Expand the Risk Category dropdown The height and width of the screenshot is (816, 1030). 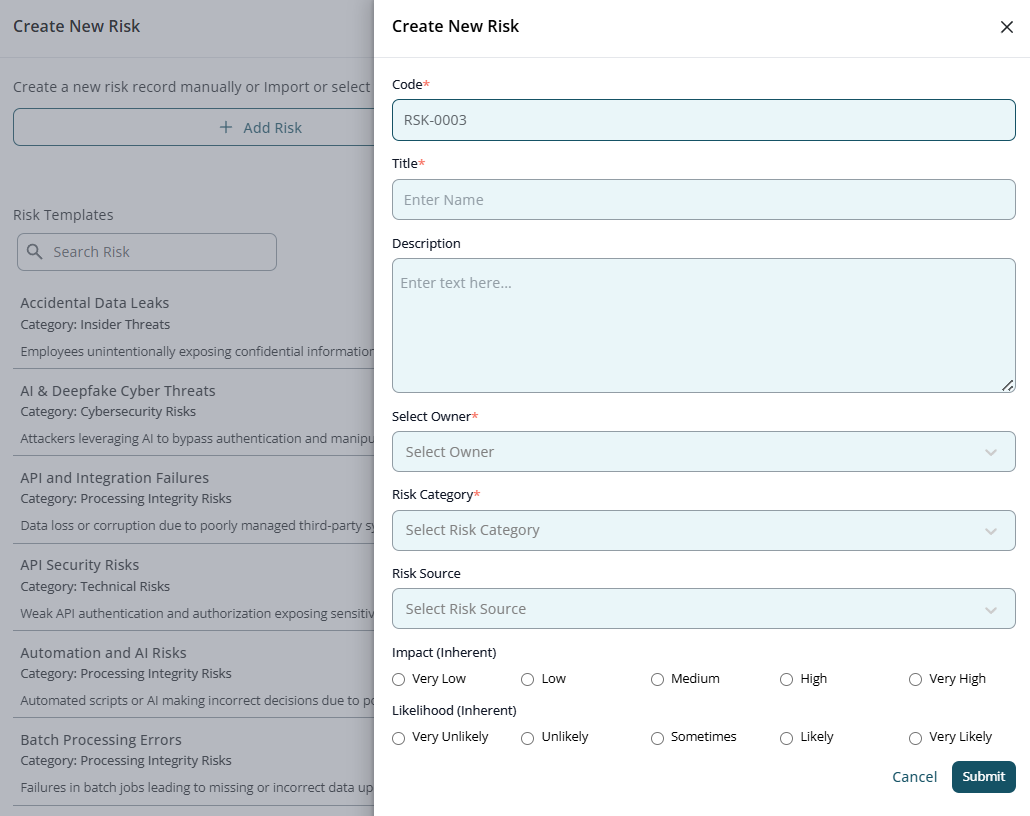703,530
